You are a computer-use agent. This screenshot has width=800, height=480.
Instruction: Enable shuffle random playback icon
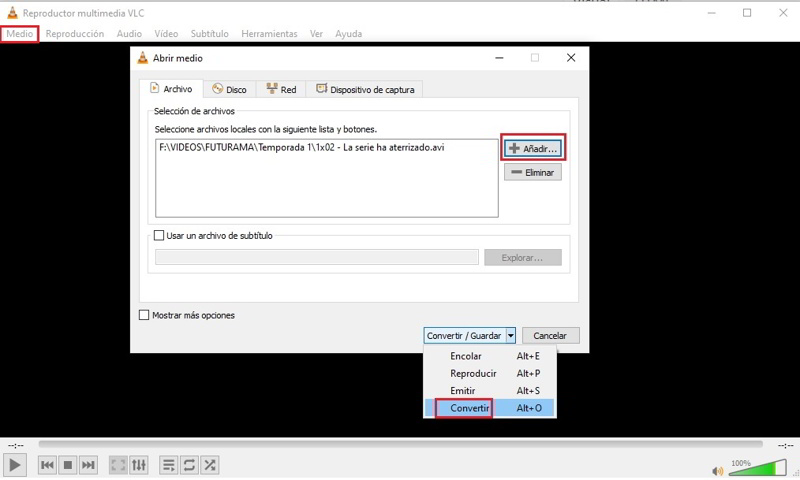coord(210,465)
